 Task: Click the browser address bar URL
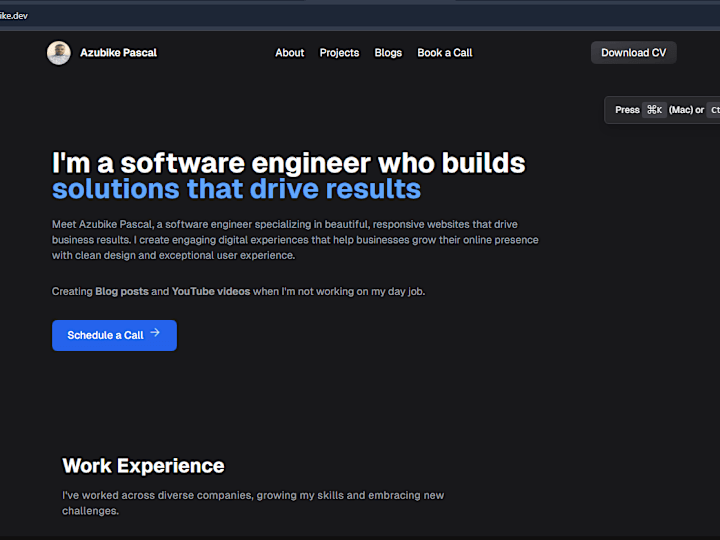pos(14,16)
